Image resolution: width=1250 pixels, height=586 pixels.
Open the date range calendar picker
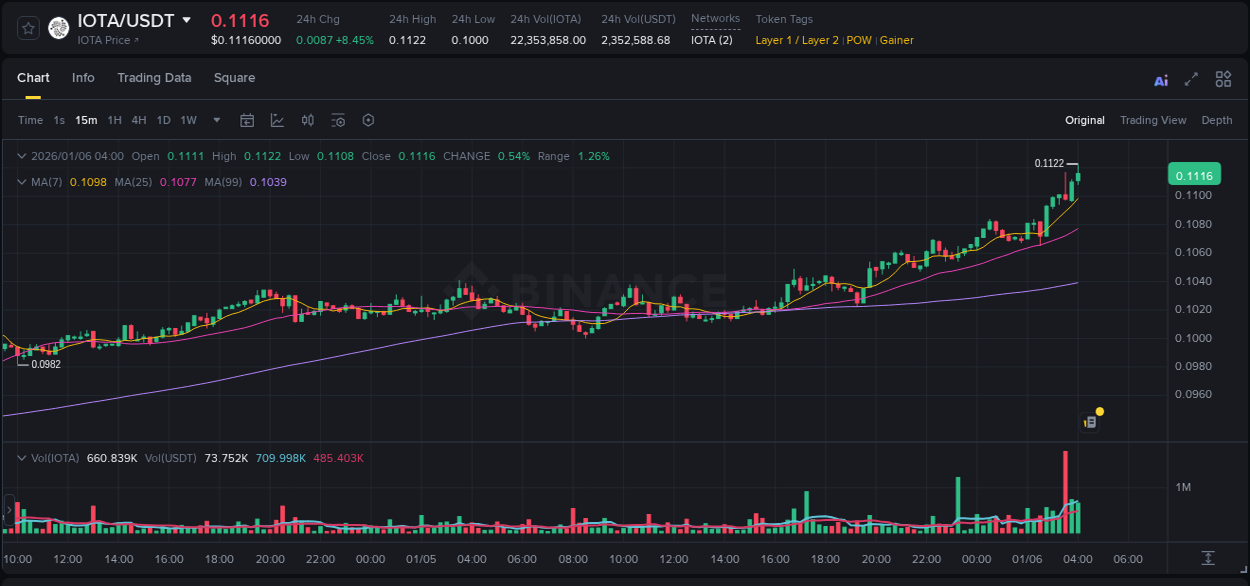[247, 119]
